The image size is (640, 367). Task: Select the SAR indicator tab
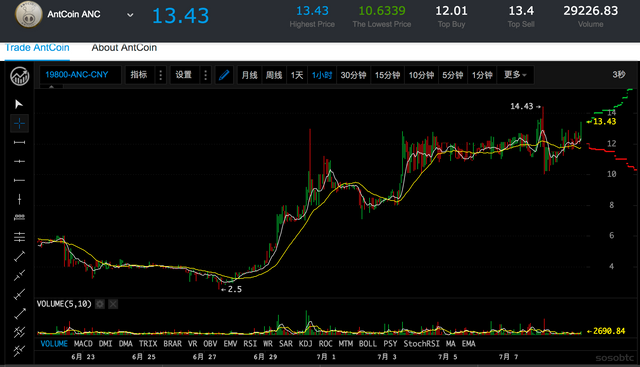pyautogui.click(x=286, y=344)
